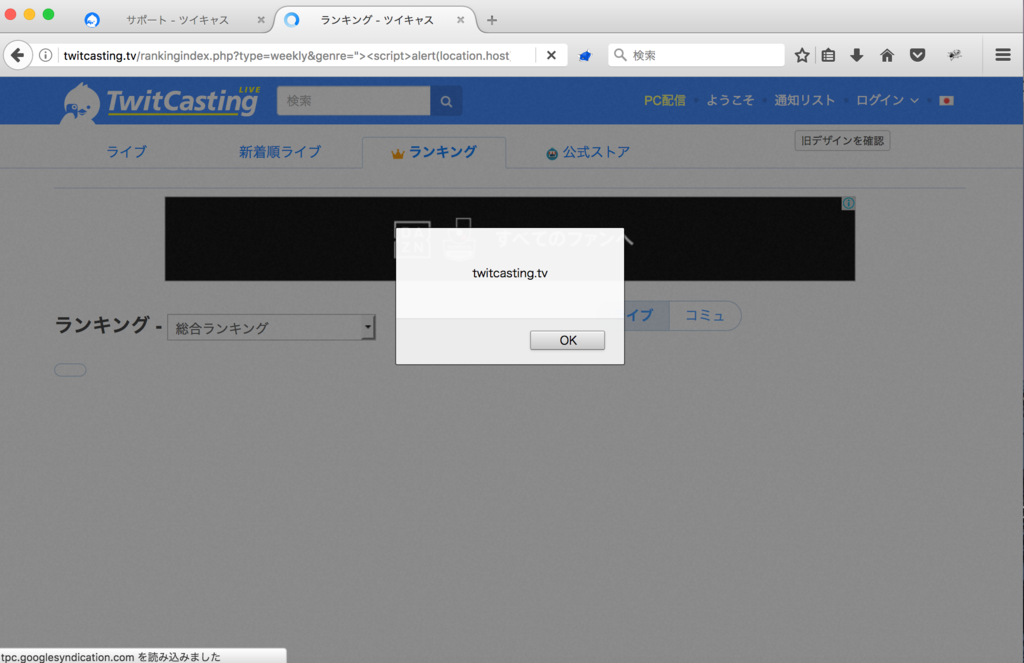1024x663 pixels.
Task: Focus the browser search field
Action: [x=696, y=56]
